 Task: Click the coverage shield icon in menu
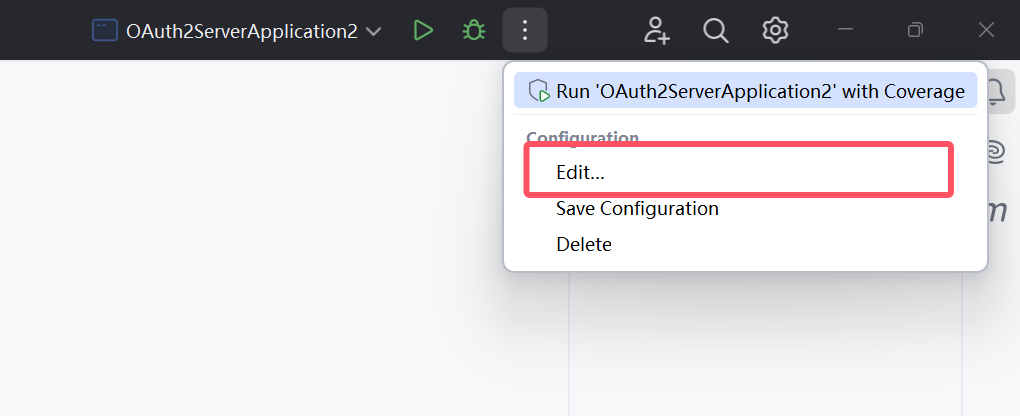point(539,91)
